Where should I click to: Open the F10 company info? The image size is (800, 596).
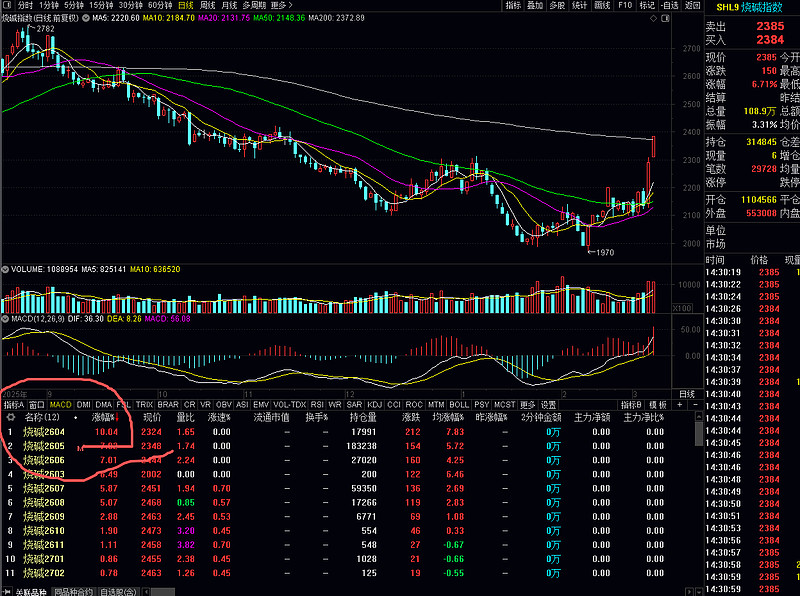[x=625, y=5]
